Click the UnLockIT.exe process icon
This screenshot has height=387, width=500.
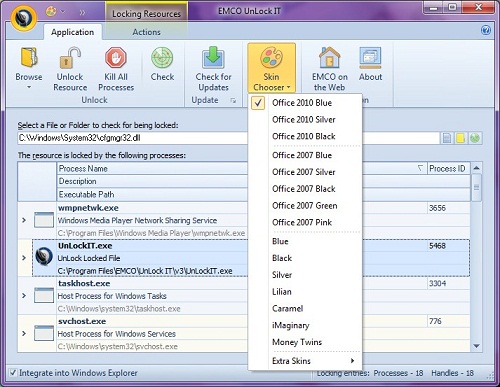pos(44,257)
